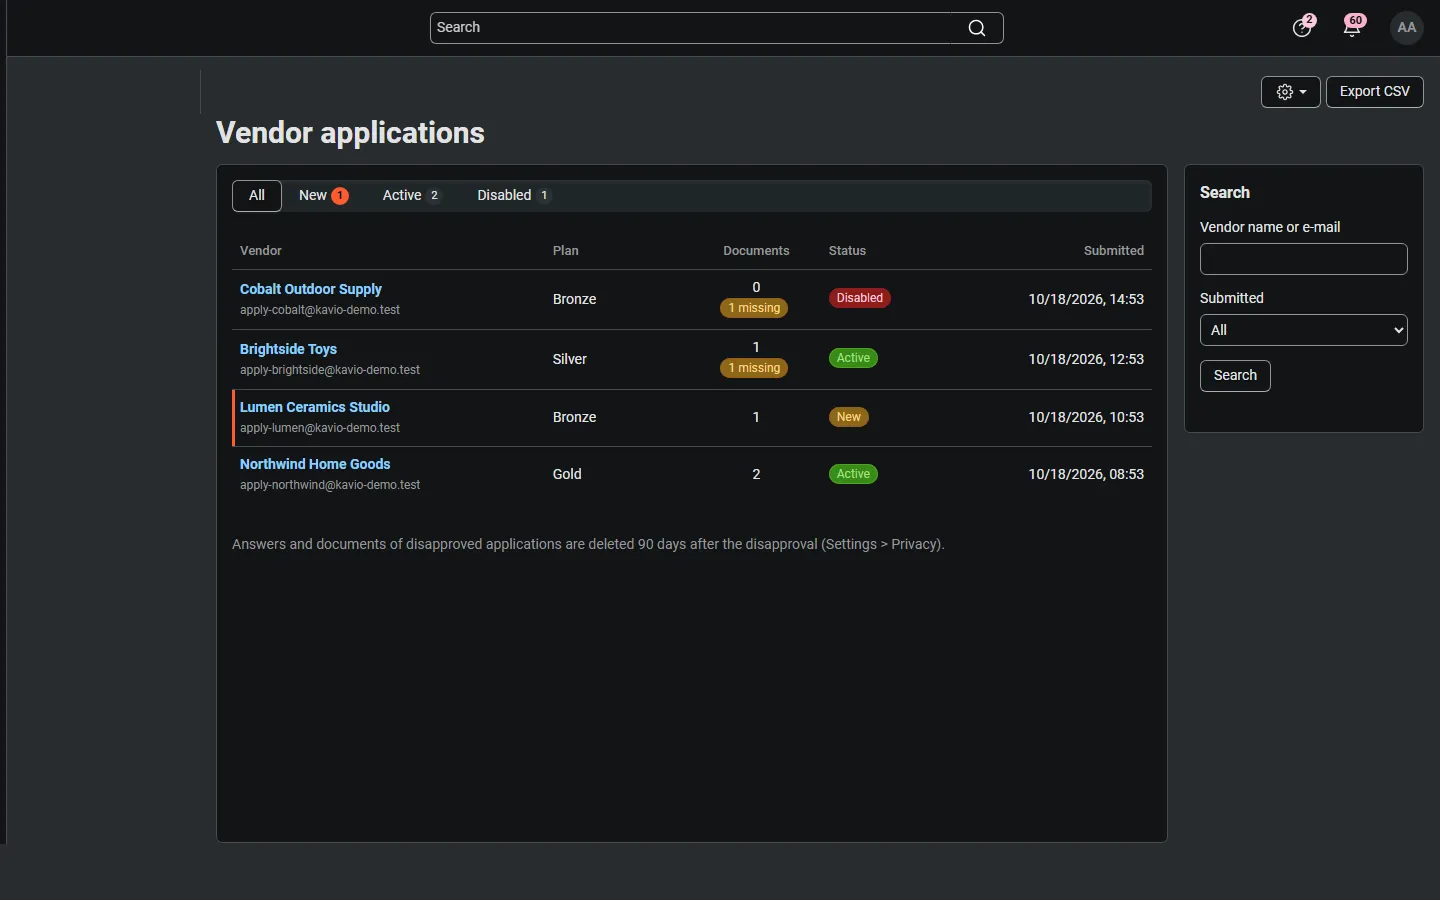Viewport: 1440px width, 900px height.
Task: Open the AA user avatar menu
Action: [1407, 28]
